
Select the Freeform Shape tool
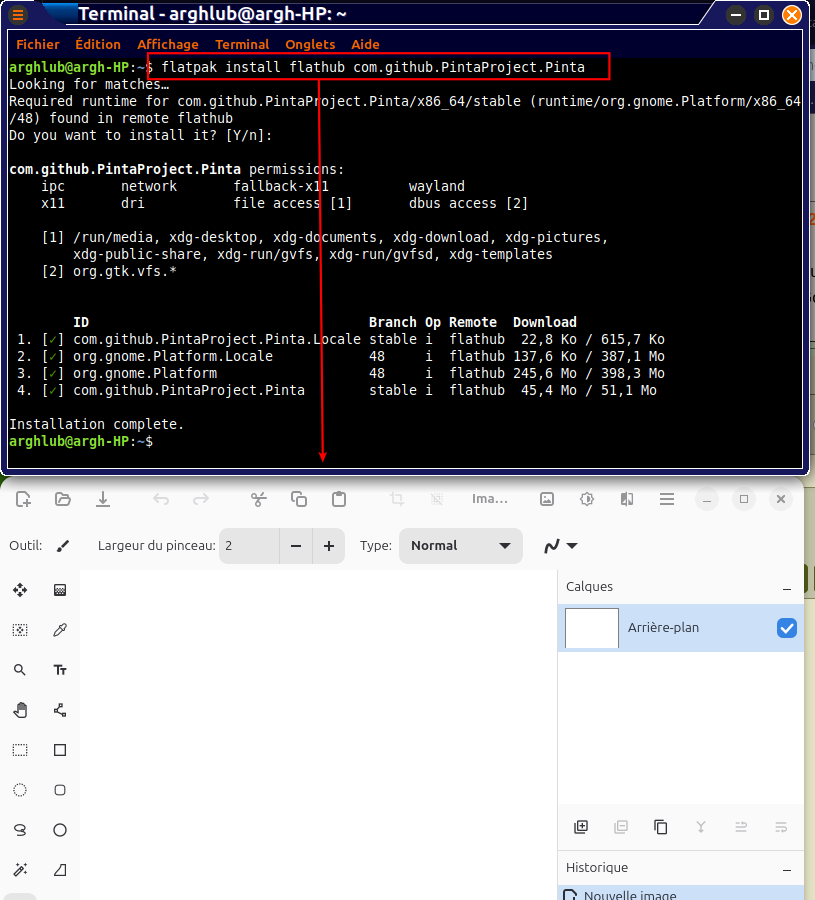point(60,870)
